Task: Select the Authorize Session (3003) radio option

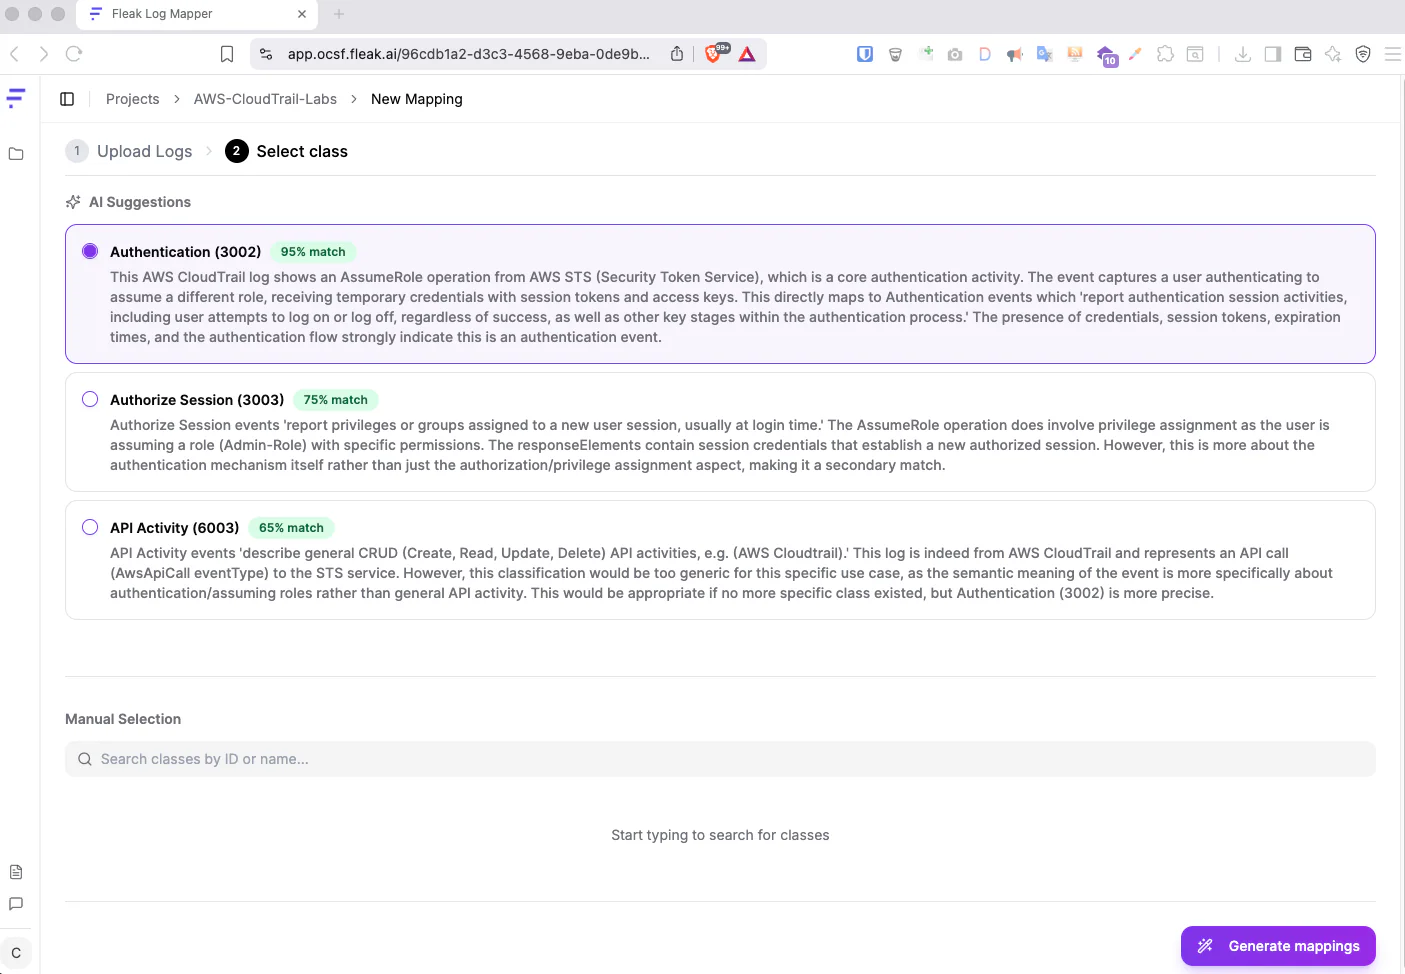Action: [x=90, y=400]
